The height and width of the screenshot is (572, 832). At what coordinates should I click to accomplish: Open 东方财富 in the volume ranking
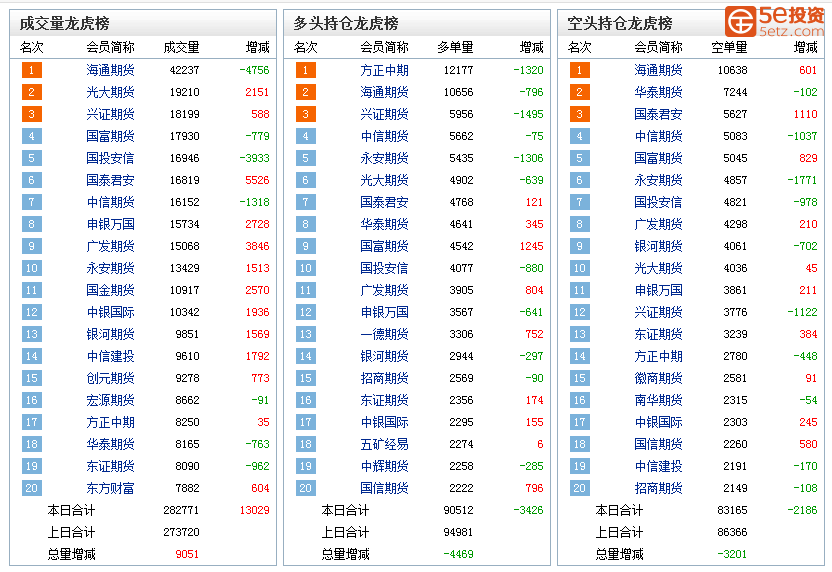tap(110, 488)
